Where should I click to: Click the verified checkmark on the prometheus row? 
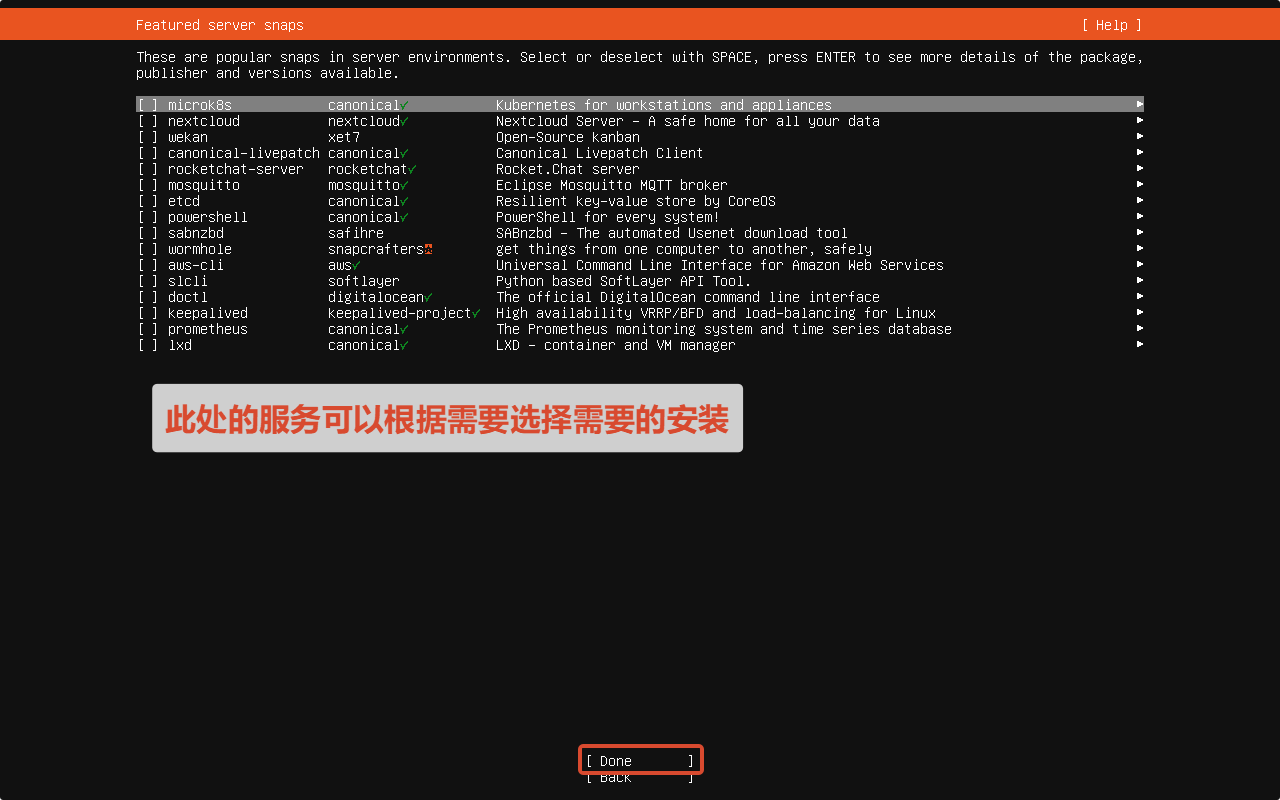pyautogui.click(x=404, y=329)
